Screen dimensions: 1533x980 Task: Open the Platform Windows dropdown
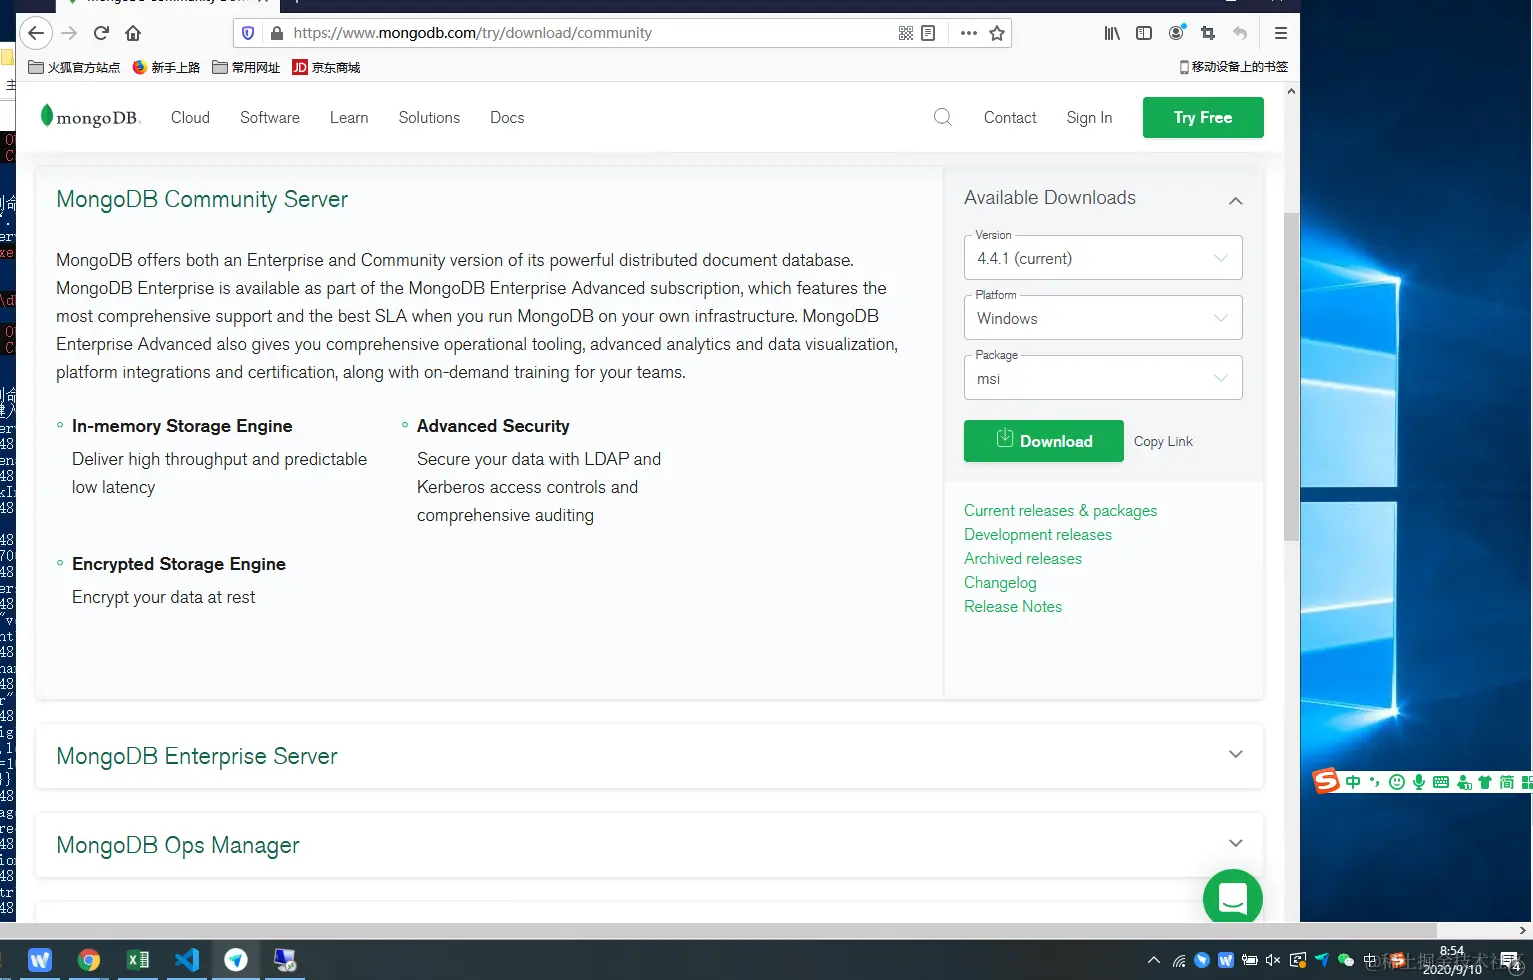click(x=1103, y=318)
